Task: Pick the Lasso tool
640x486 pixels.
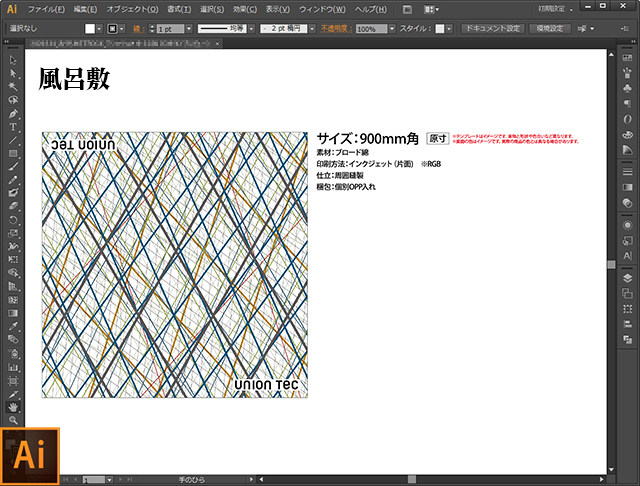Action: click(x=13, y=100)
